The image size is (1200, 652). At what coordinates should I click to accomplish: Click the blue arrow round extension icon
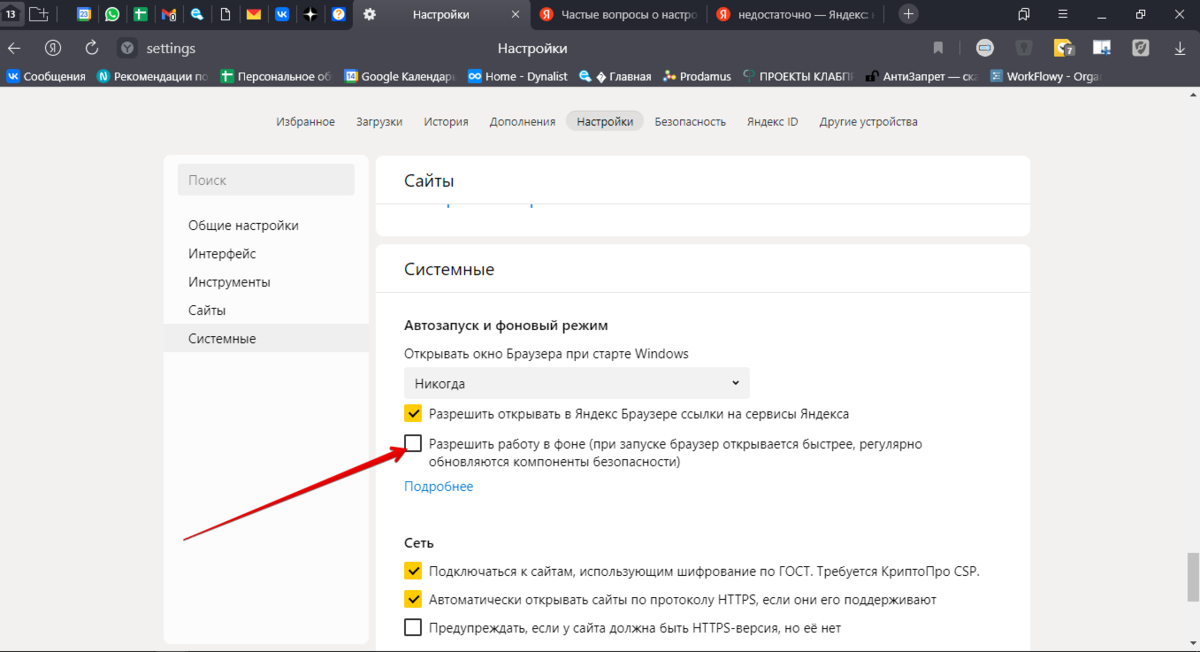pos(985,48)
